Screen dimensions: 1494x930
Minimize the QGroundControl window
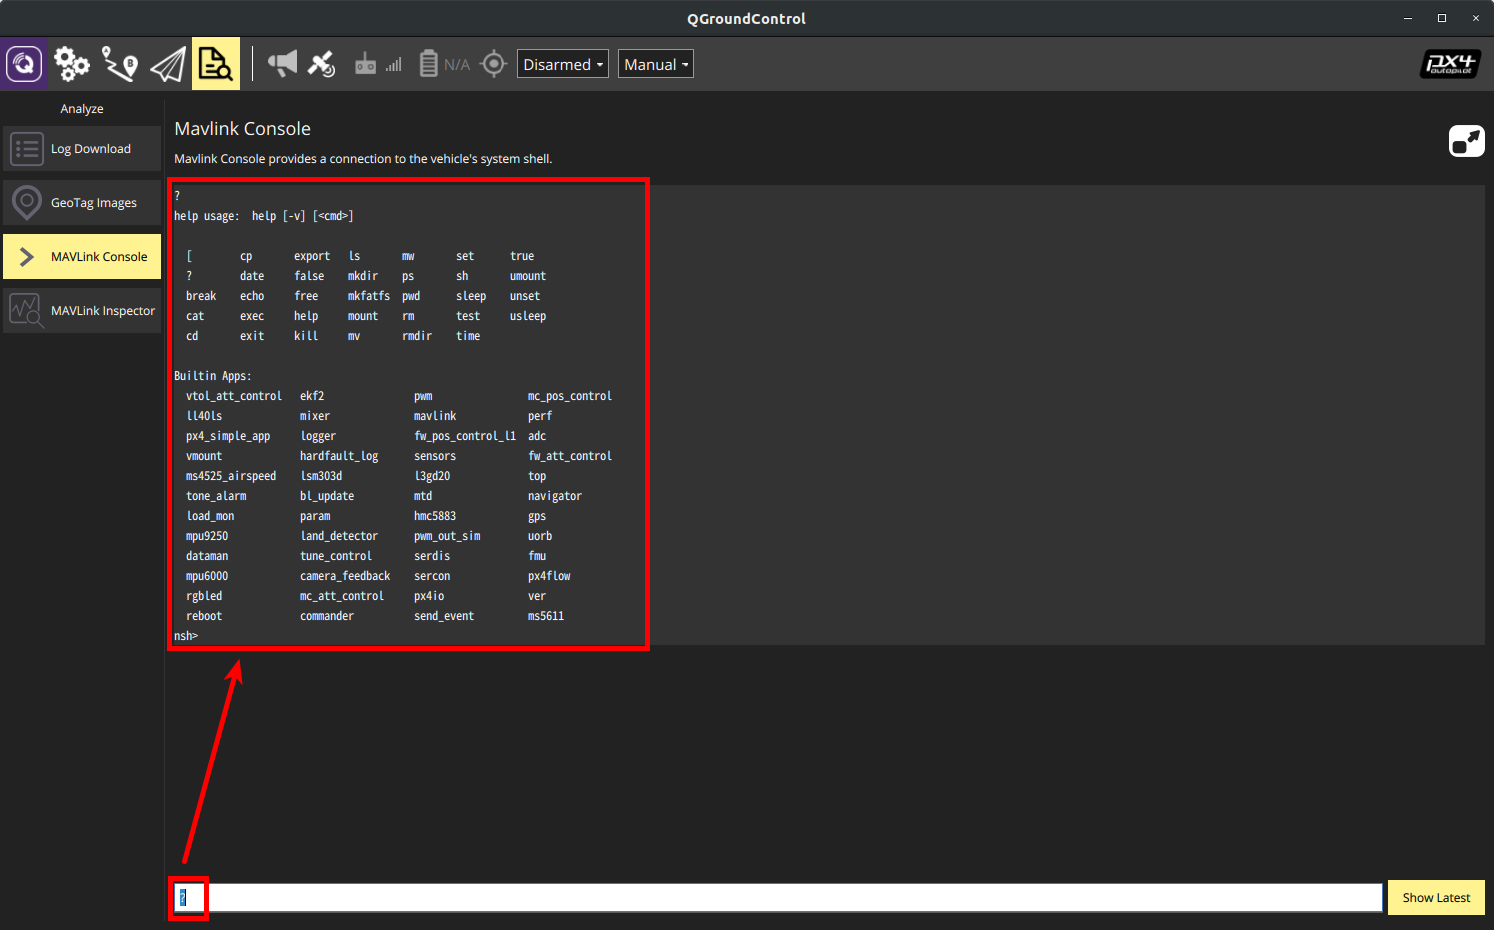coord(1408,18)
